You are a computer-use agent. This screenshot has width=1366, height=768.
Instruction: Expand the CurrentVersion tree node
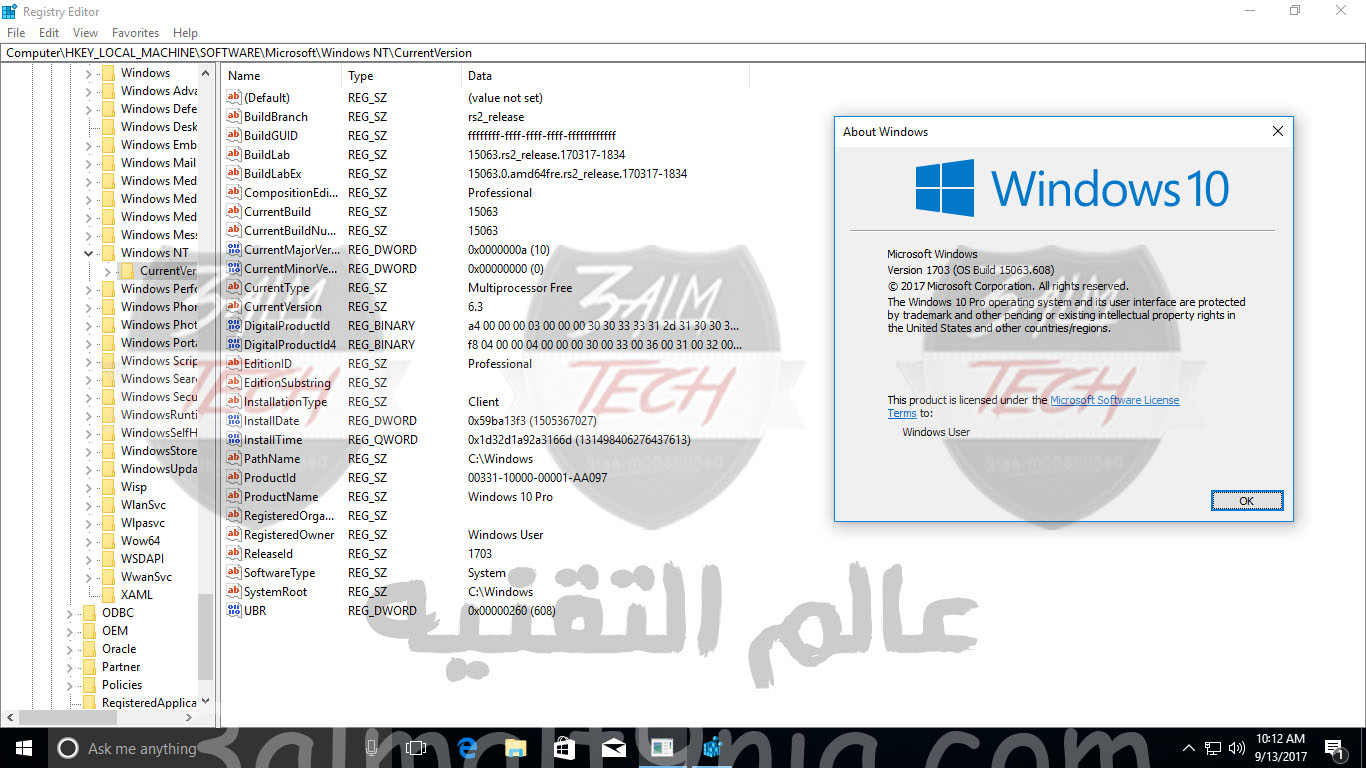click(x=107, y=271)
